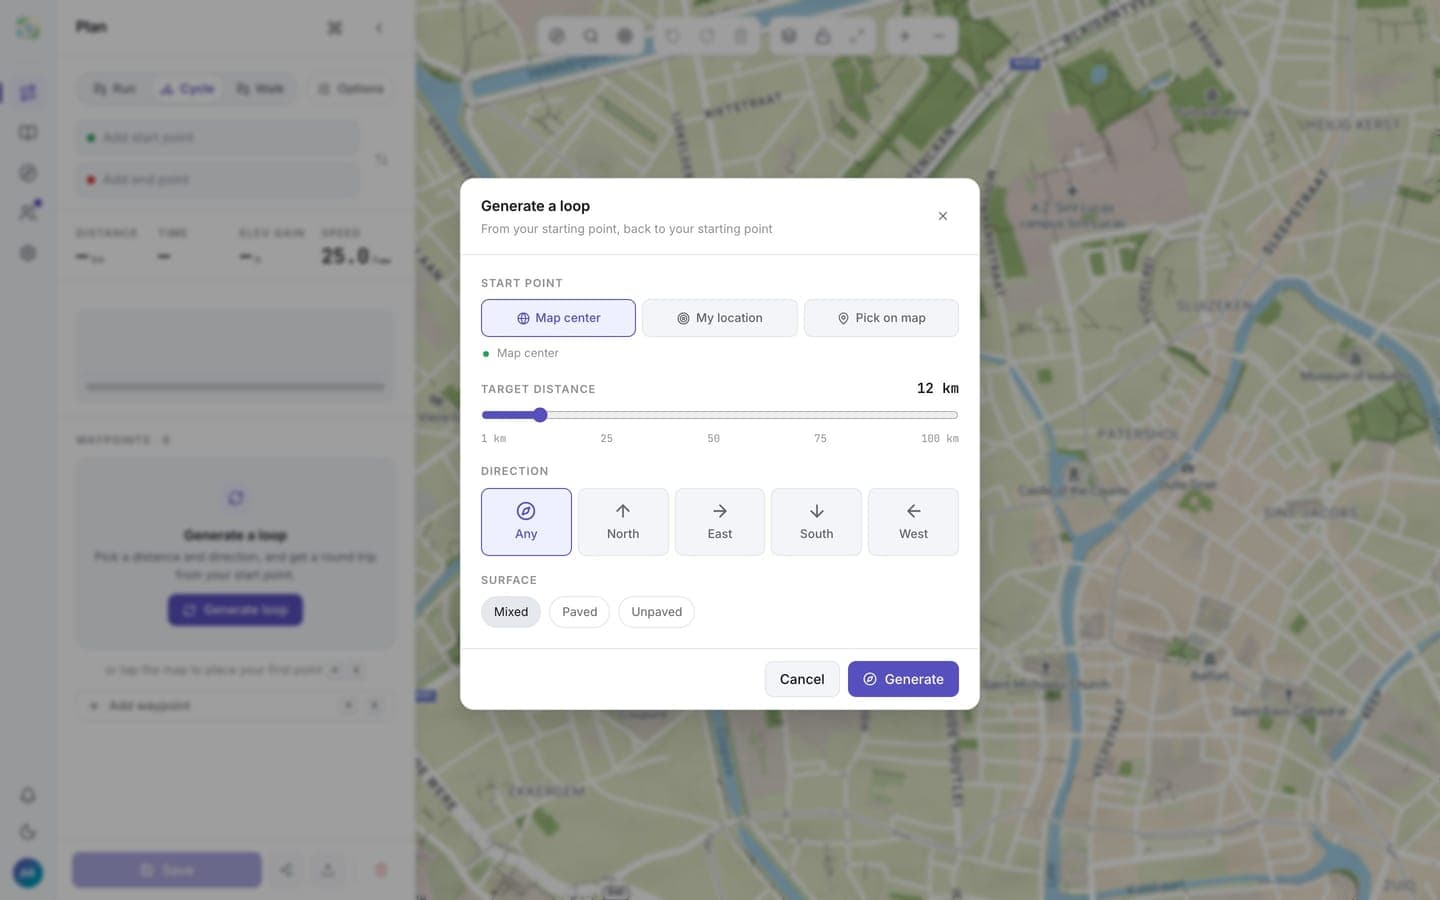Switch to the Walk tab in the Plan panel
The width and height of the screenshot is (1440, 900).
pos(260,89)
